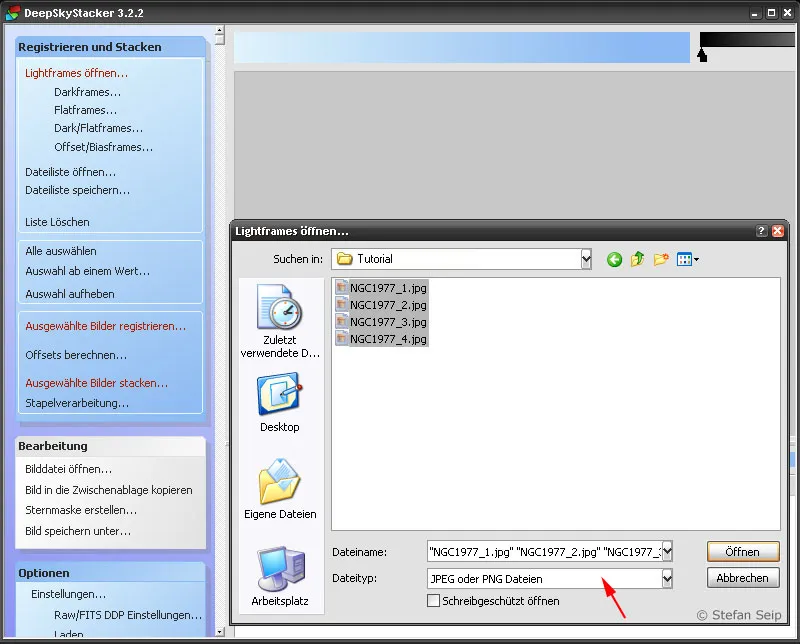Click Dark/Flatframes link in sidebar
The width and height of the screenshot is (800, 644).
(x=98, y=128)
